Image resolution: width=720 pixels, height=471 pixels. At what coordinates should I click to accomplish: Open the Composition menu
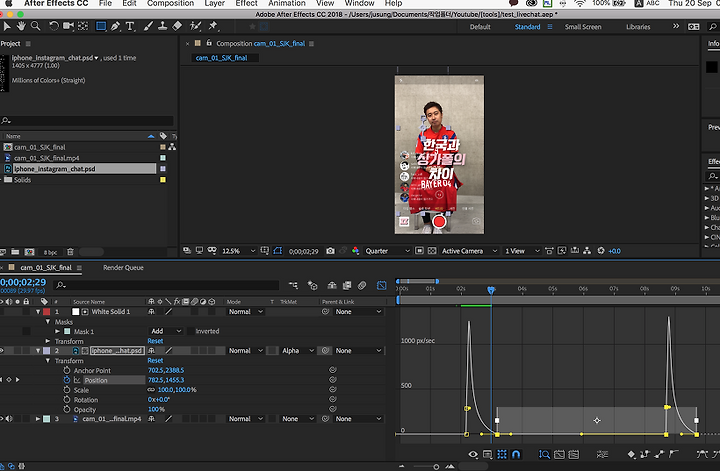(x=170, y=3)
